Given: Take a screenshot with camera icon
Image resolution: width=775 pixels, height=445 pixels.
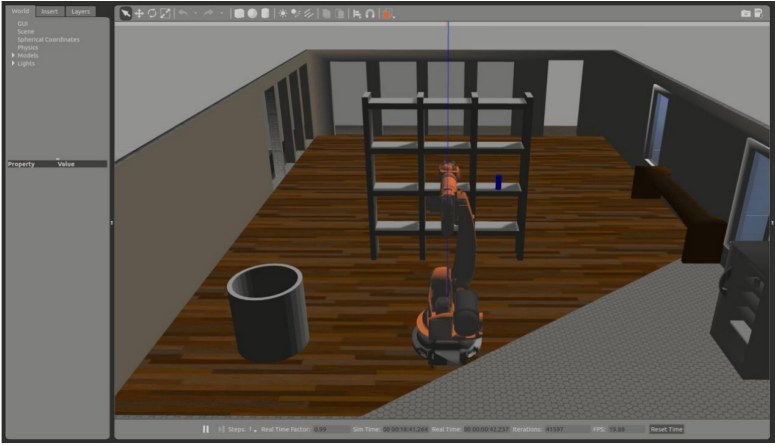Looking at the screenshot, I should [746, 13].
